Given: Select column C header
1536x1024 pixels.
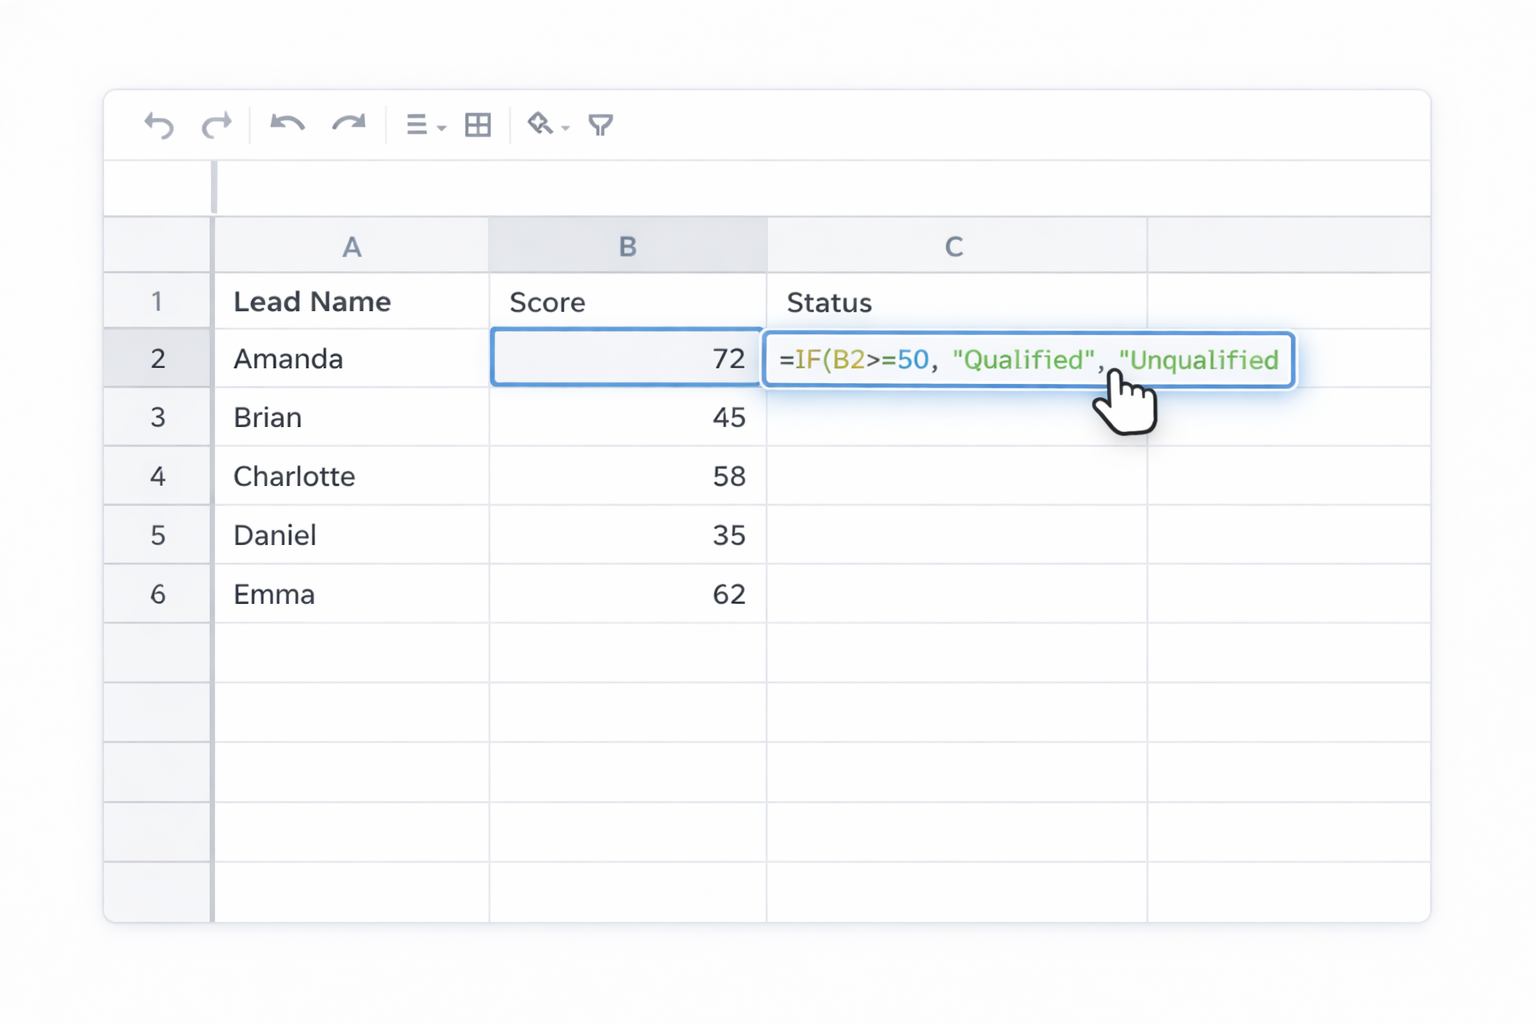Looking at the screenshot, I should [956, 246].
